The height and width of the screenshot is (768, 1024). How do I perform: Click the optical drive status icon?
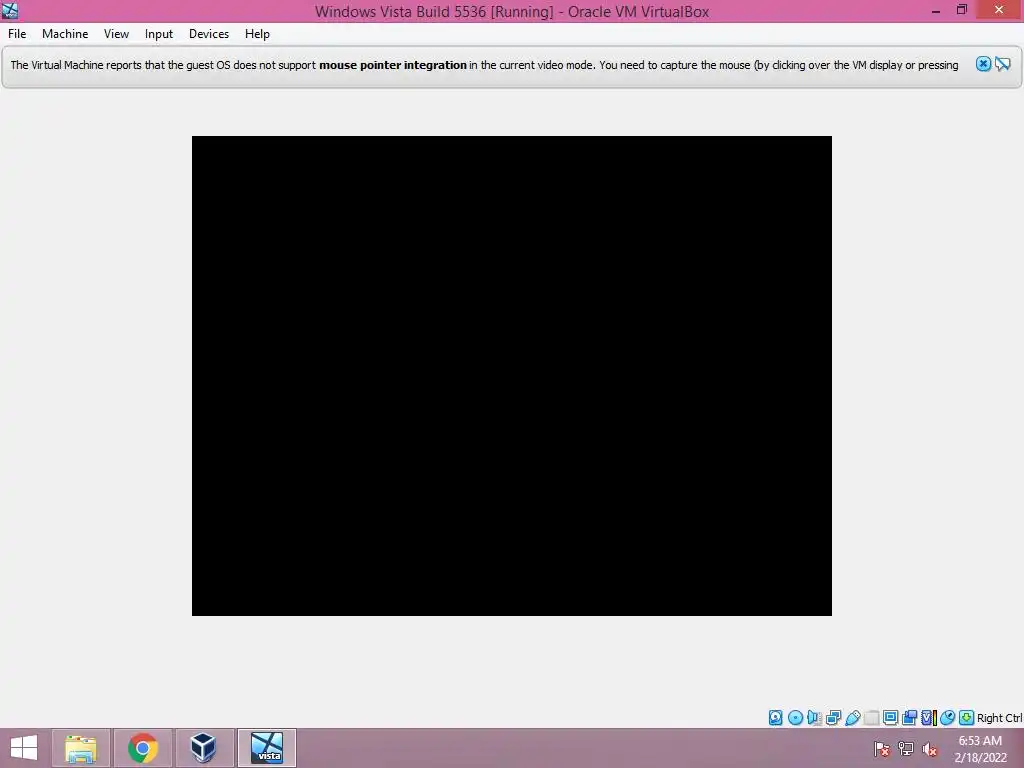point(795,718)
